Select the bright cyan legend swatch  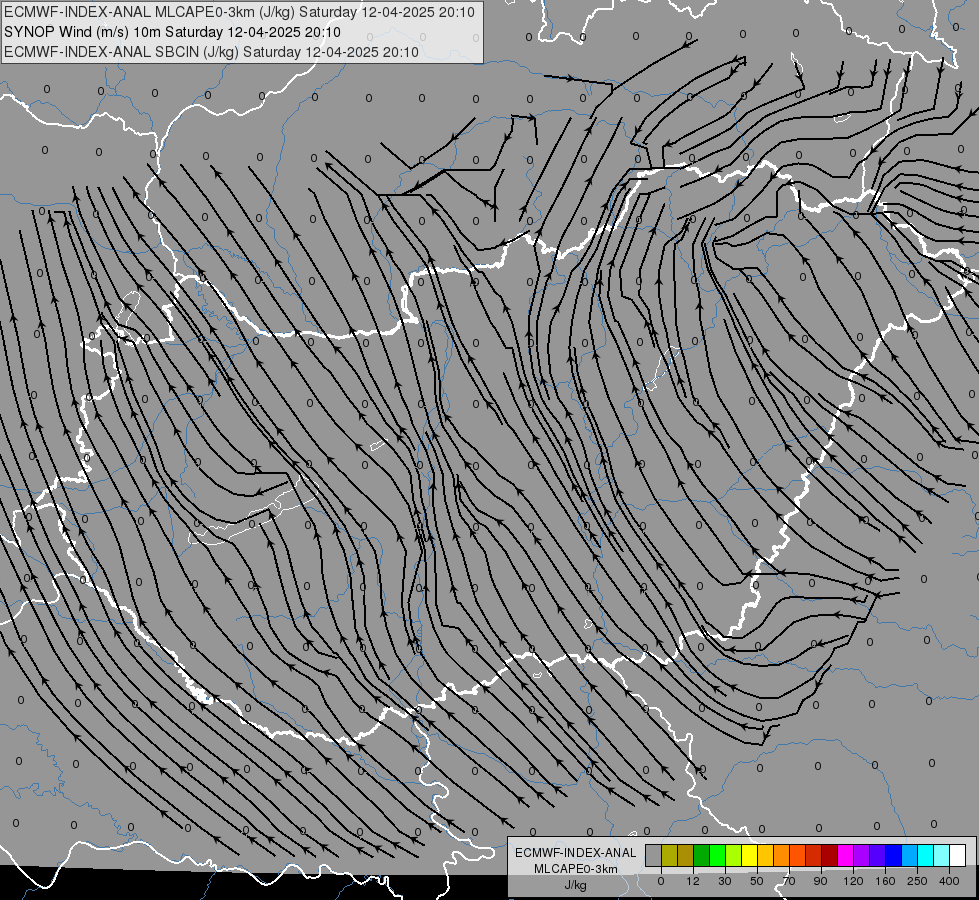925,855
